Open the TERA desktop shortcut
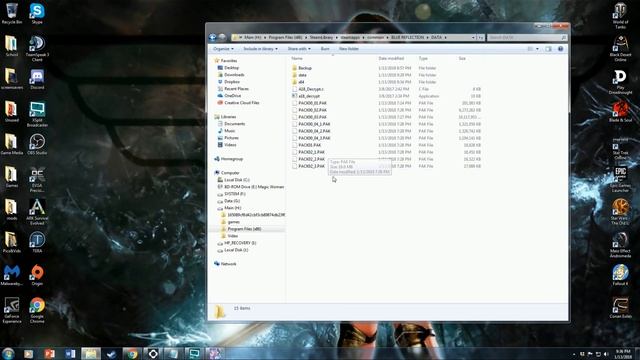The height and width of the screenshot is (360, 640). pyautogui.click(x=37, y=242)
